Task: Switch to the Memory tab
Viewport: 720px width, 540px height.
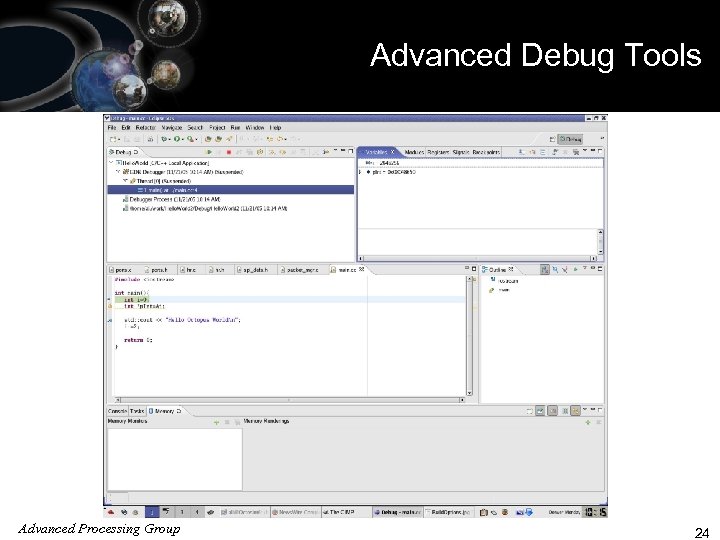Action: click(164, 411)
